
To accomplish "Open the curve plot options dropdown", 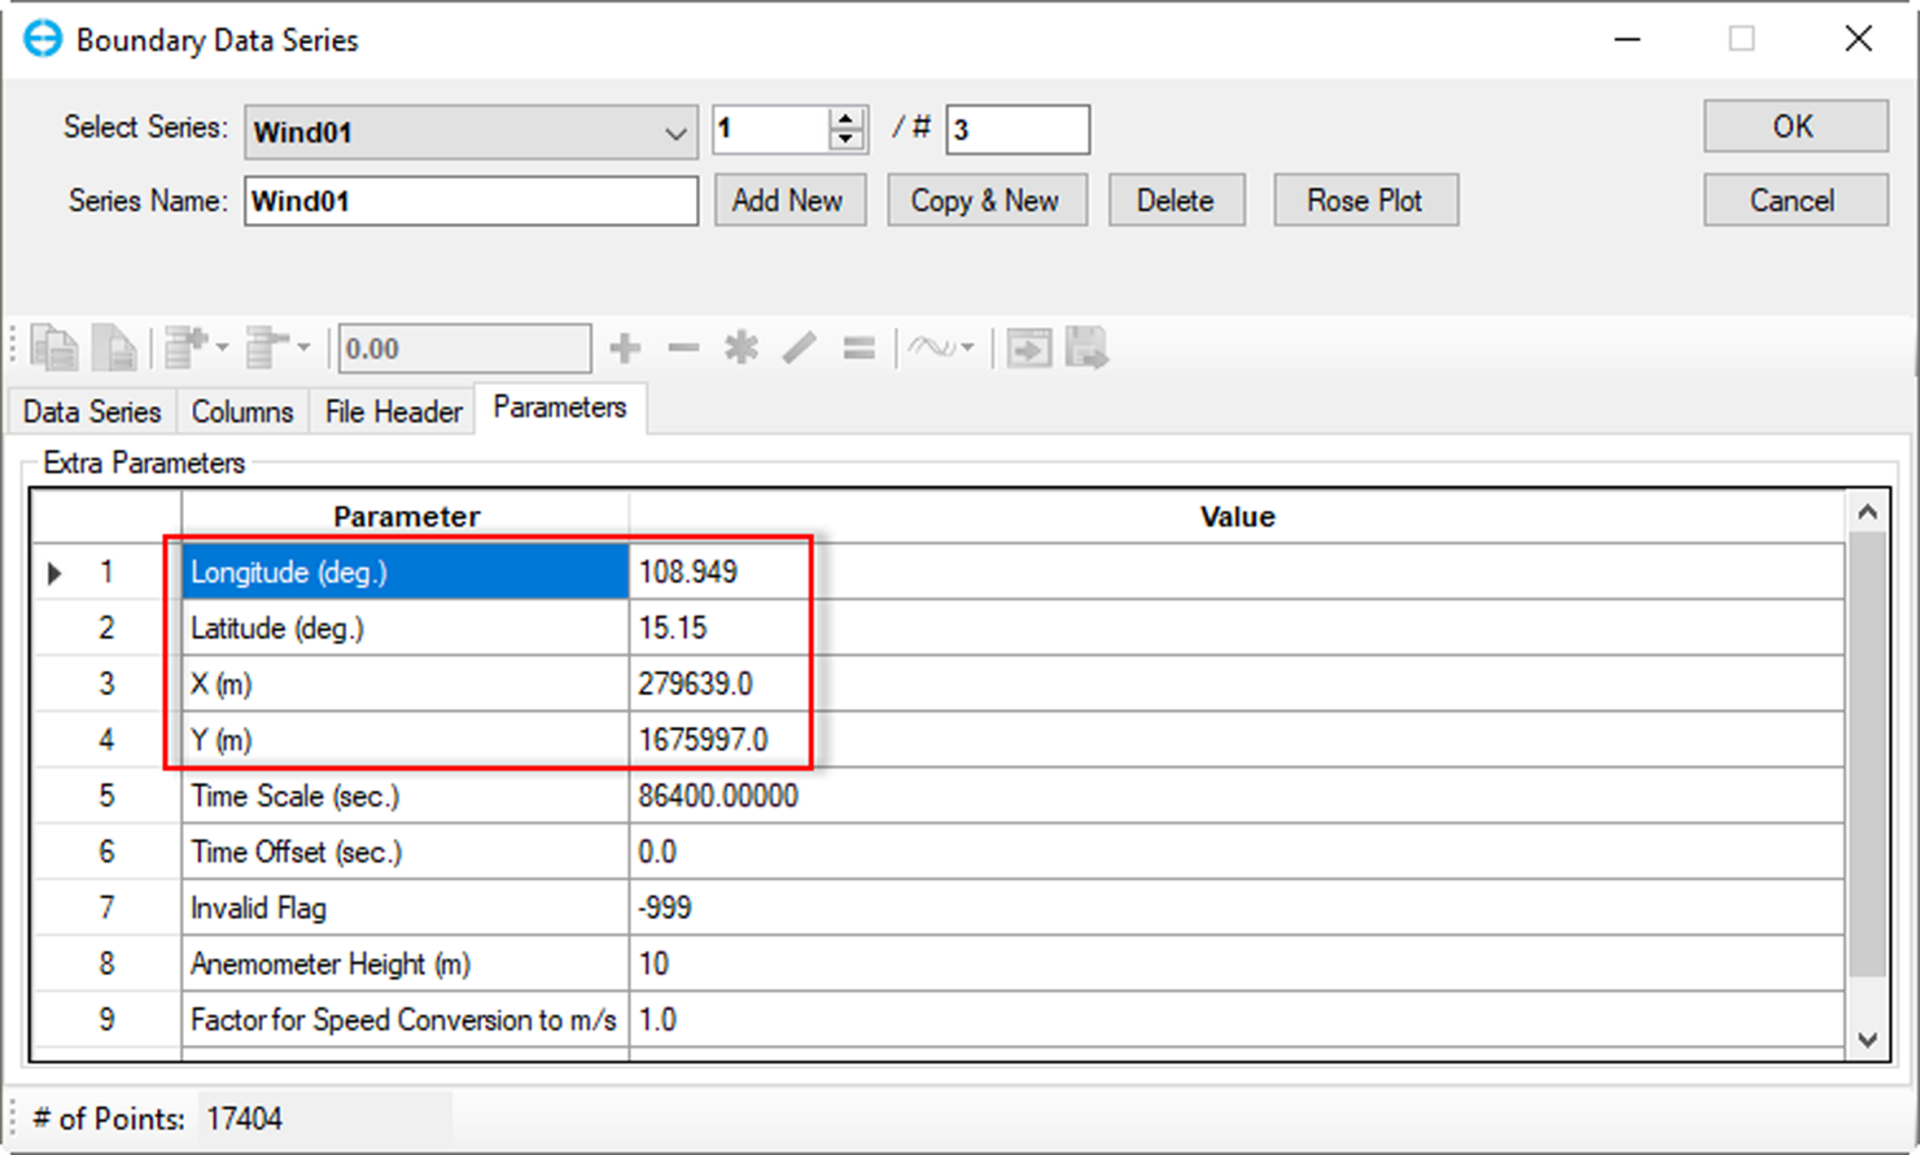I will pos(968,348).
